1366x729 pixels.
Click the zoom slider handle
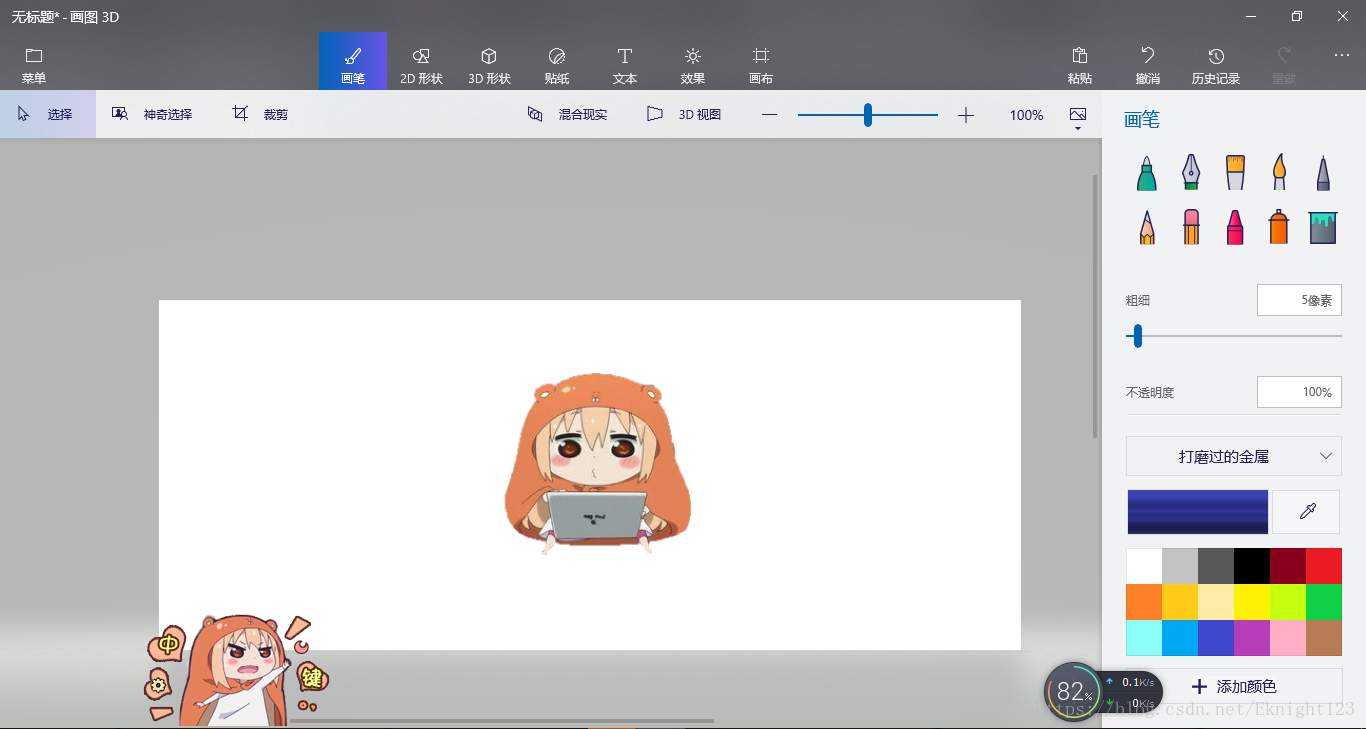pos(868,115)
